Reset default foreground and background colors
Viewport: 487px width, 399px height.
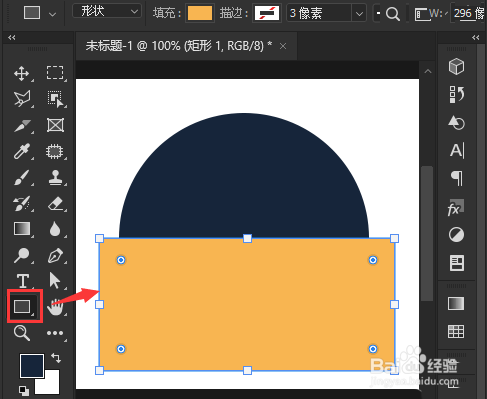(x=24, y=390)
